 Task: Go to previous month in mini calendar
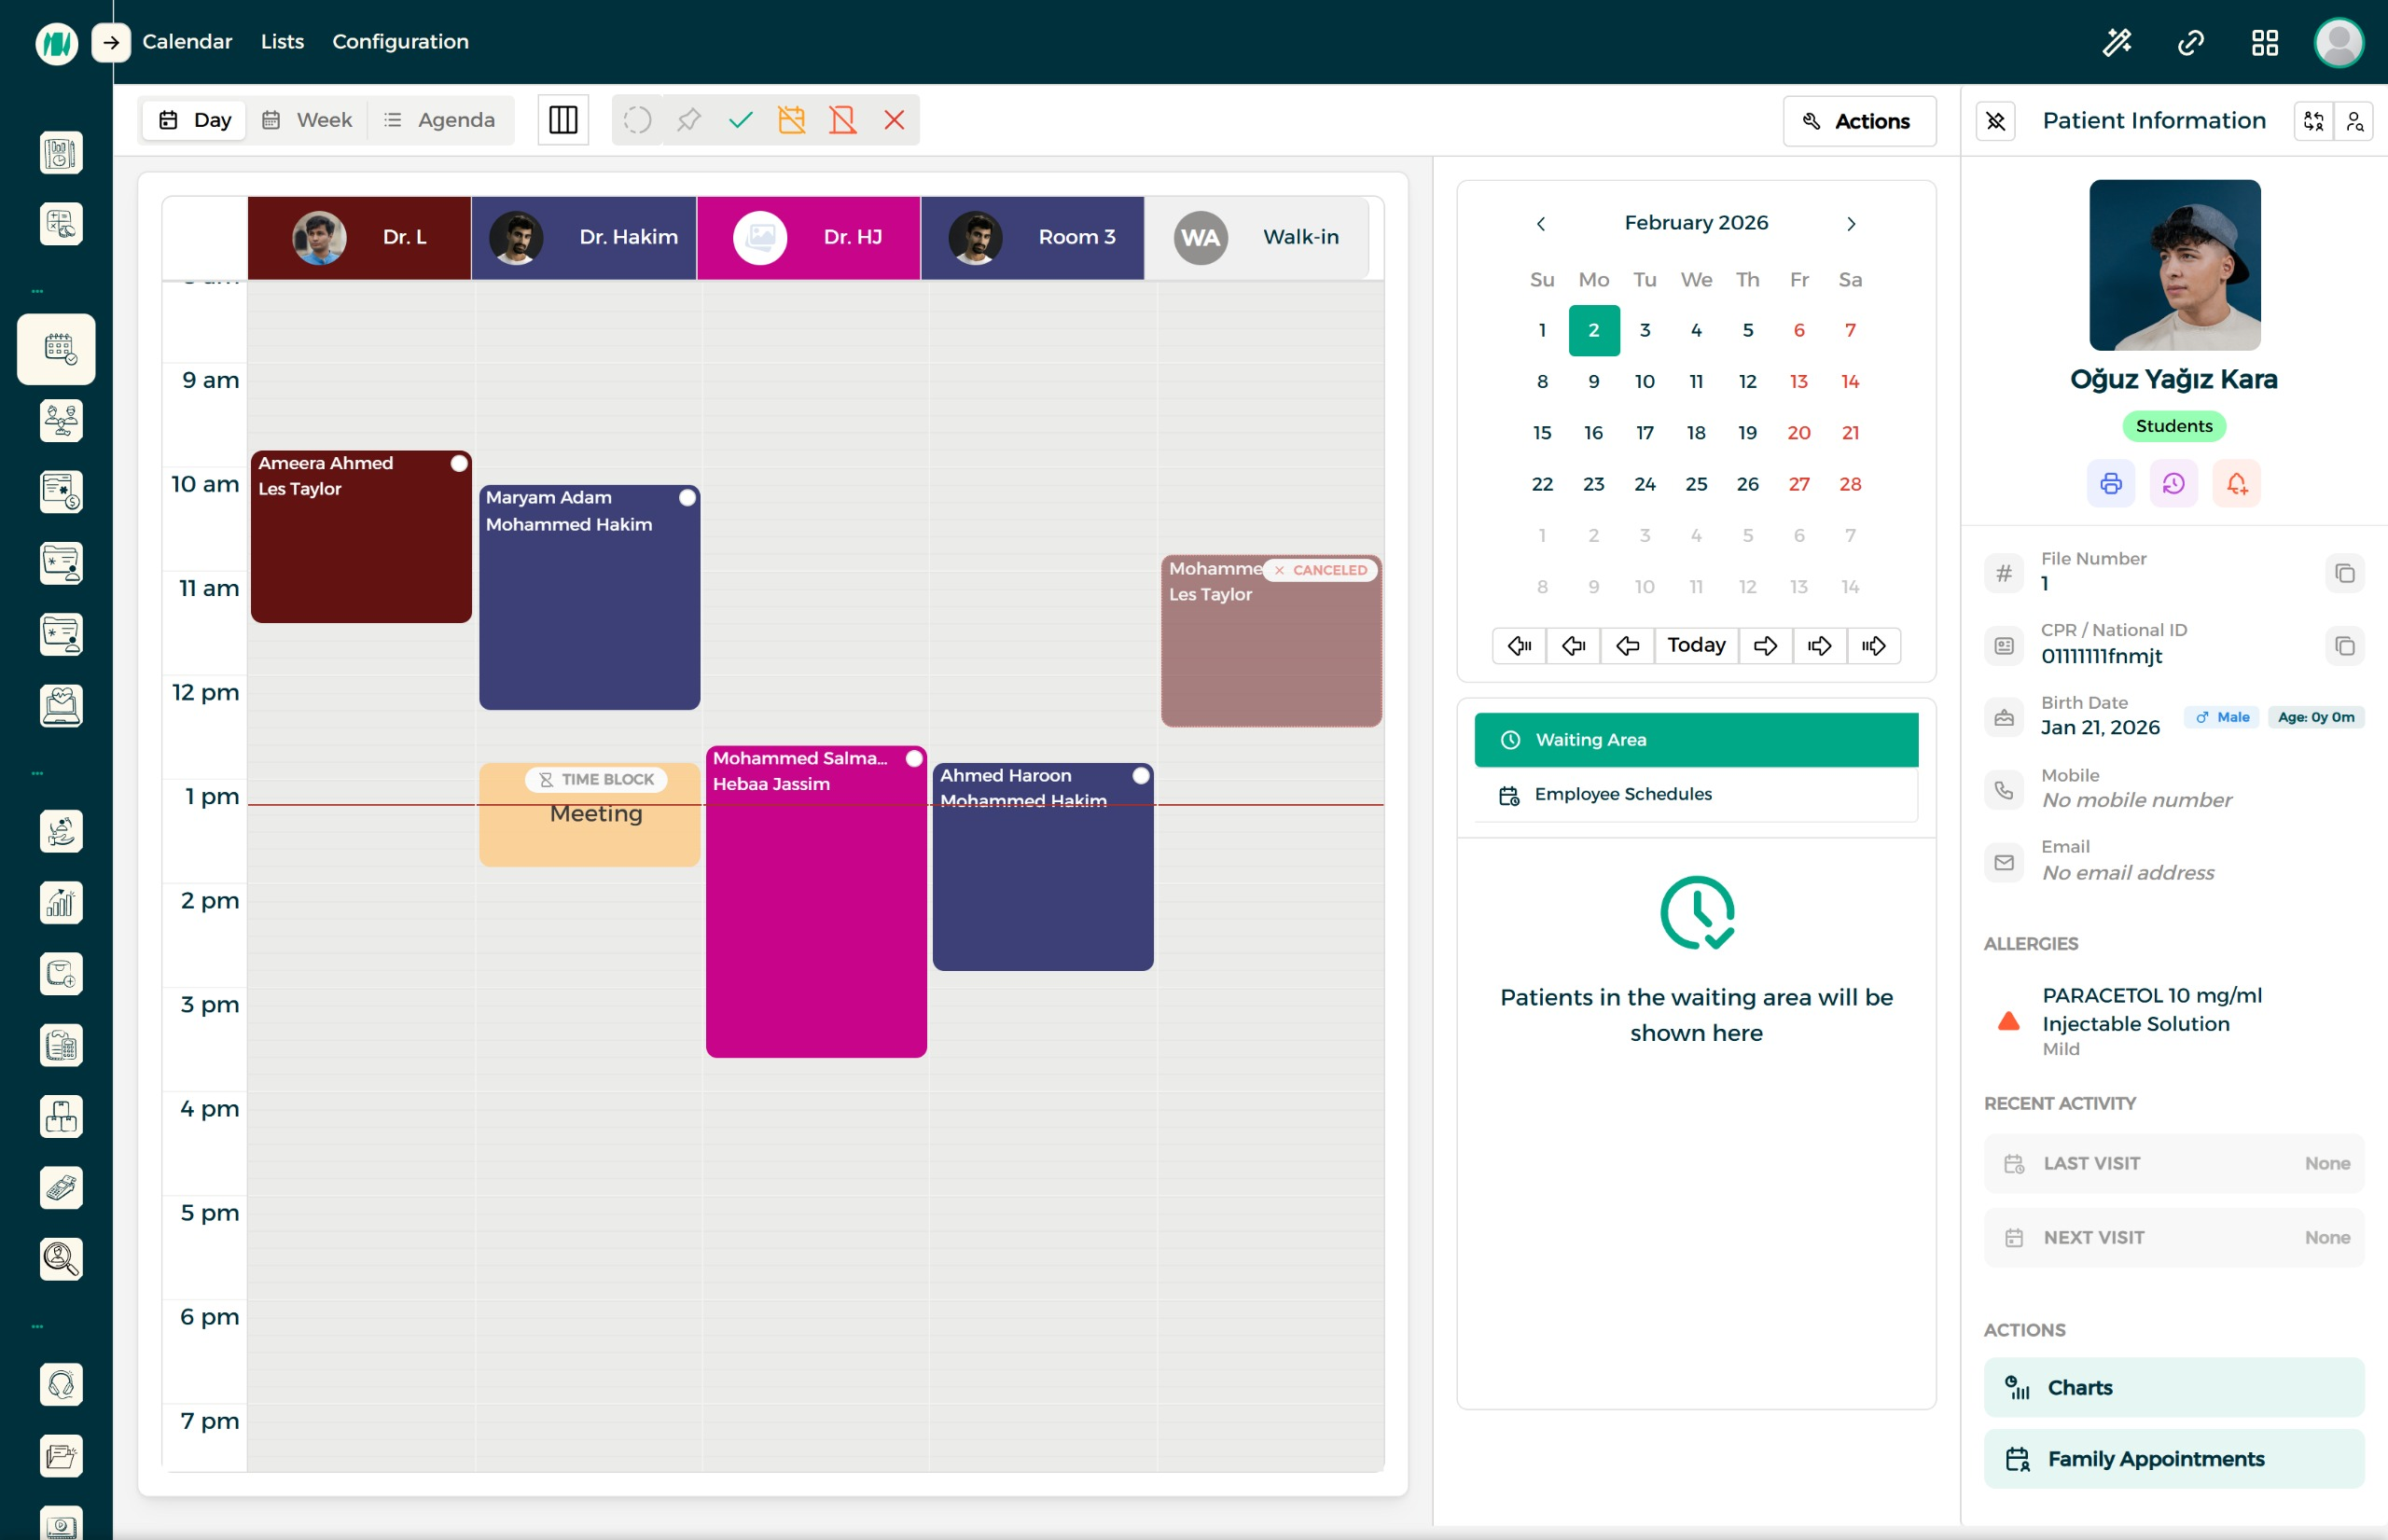click(x=1541, y=223)
